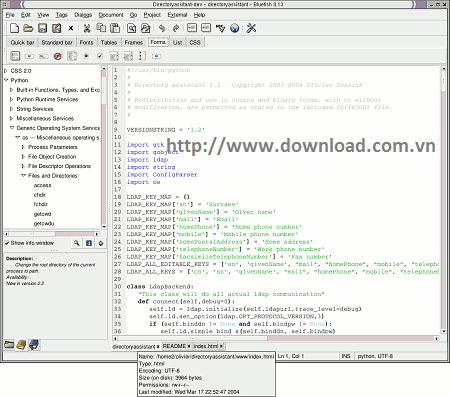Preview in browser with the globe icon
Viewport: 450px width, 397px height.
tap(234, 28)
